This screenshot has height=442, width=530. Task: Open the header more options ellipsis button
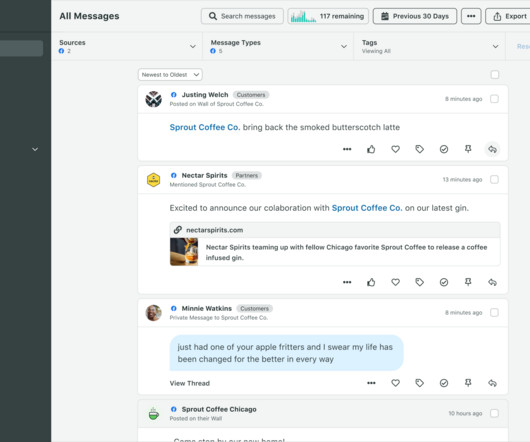471,16
